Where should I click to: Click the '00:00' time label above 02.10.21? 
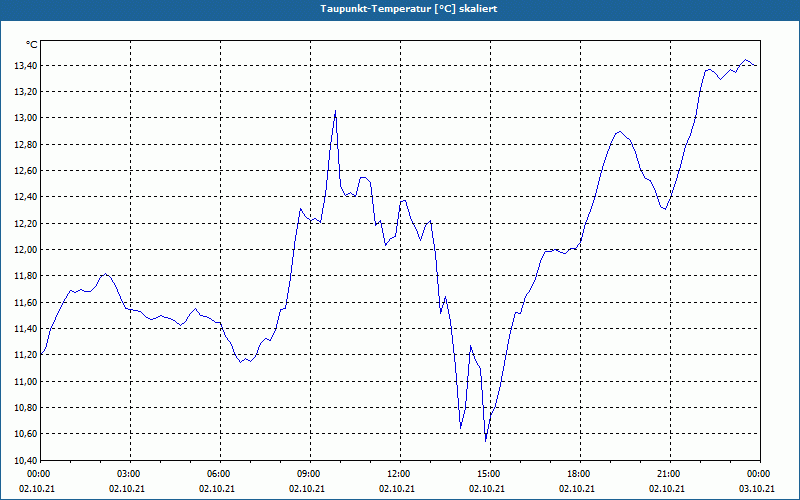click(x=37, y=474)
